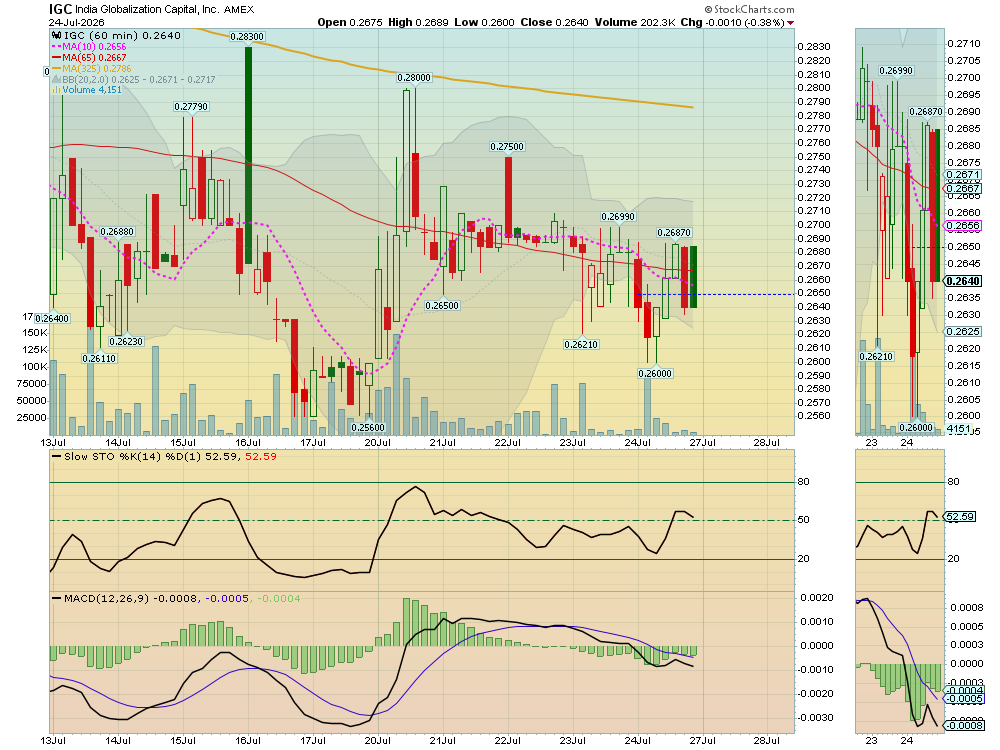Image resolution: width=1000 pixels, height=750 pixels.
Task: Click the 0.27500 price label
Action: click(507, 147)
